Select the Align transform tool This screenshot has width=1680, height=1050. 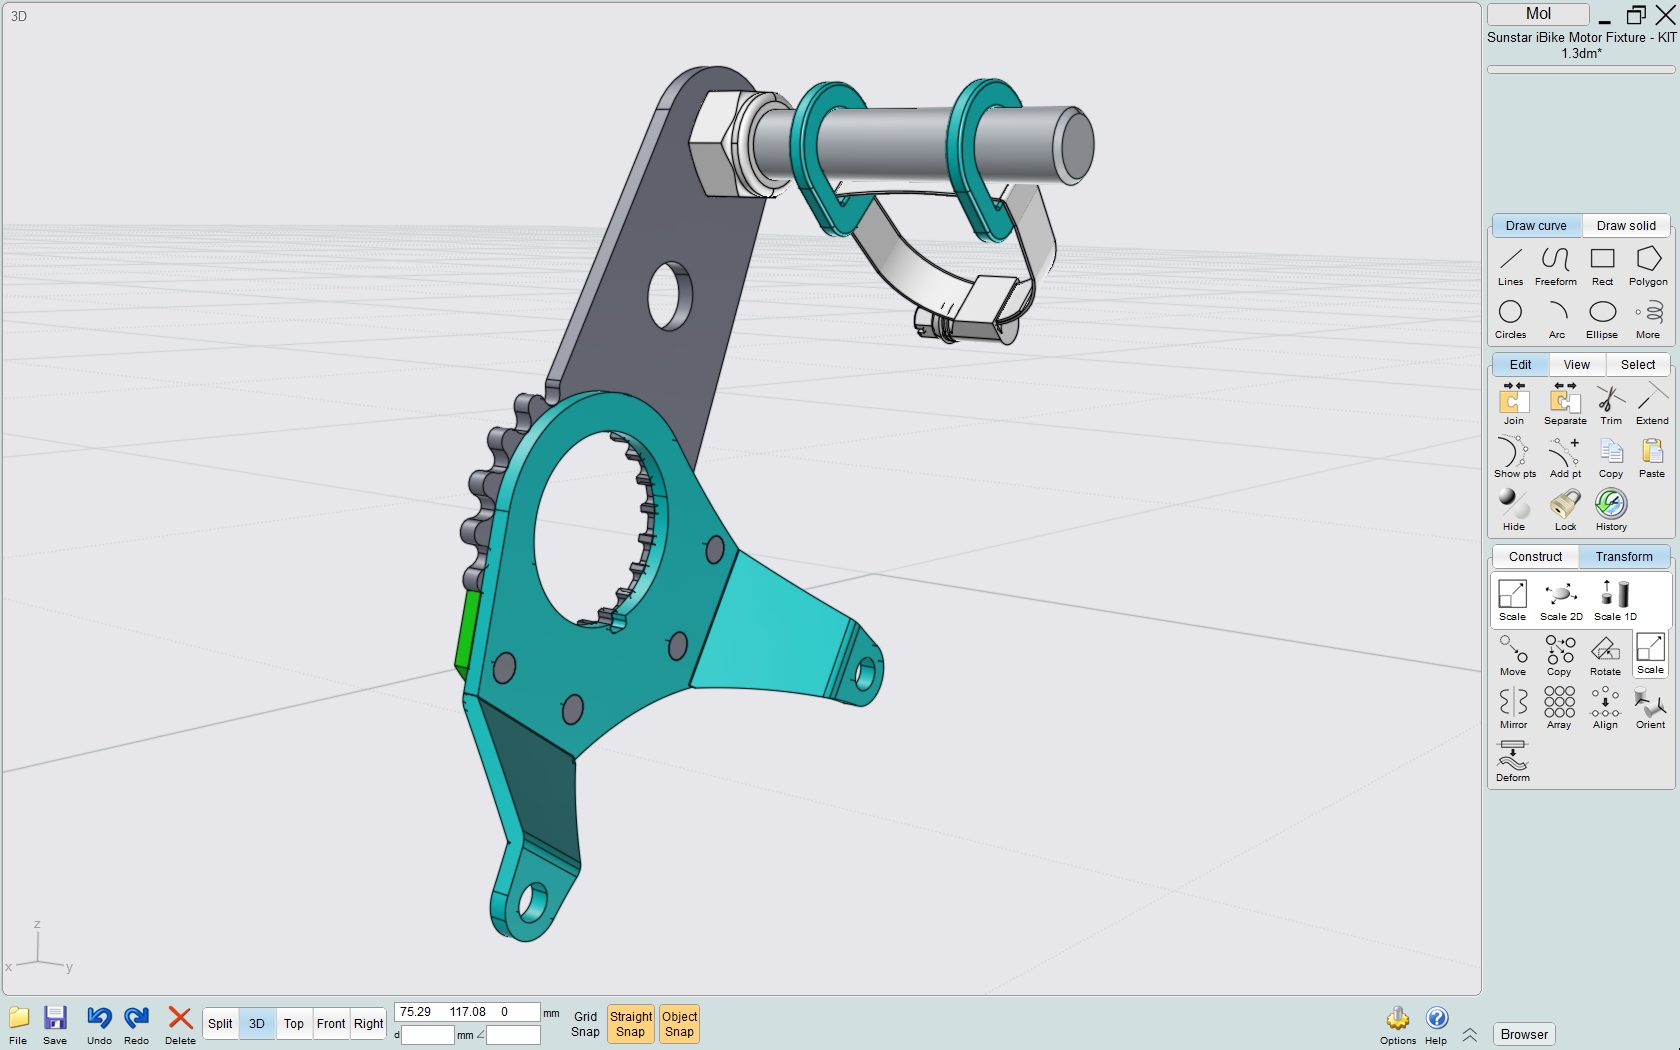pos(1605,709)
